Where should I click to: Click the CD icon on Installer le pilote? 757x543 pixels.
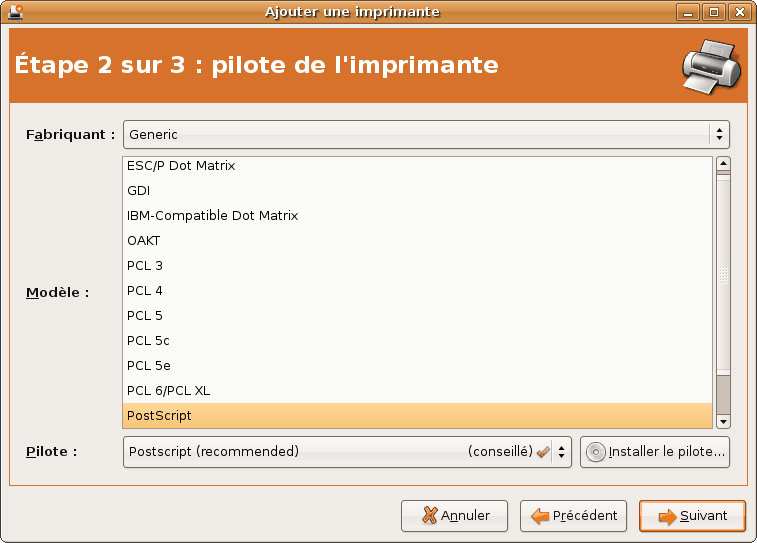pyautogui.click(x=595, y=452)
